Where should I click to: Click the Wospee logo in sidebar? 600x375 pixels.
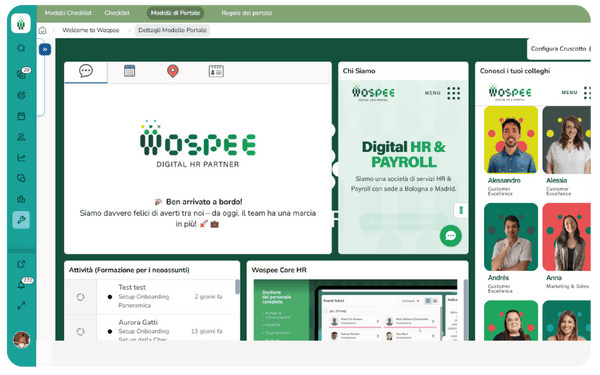(x=21, y=24)
